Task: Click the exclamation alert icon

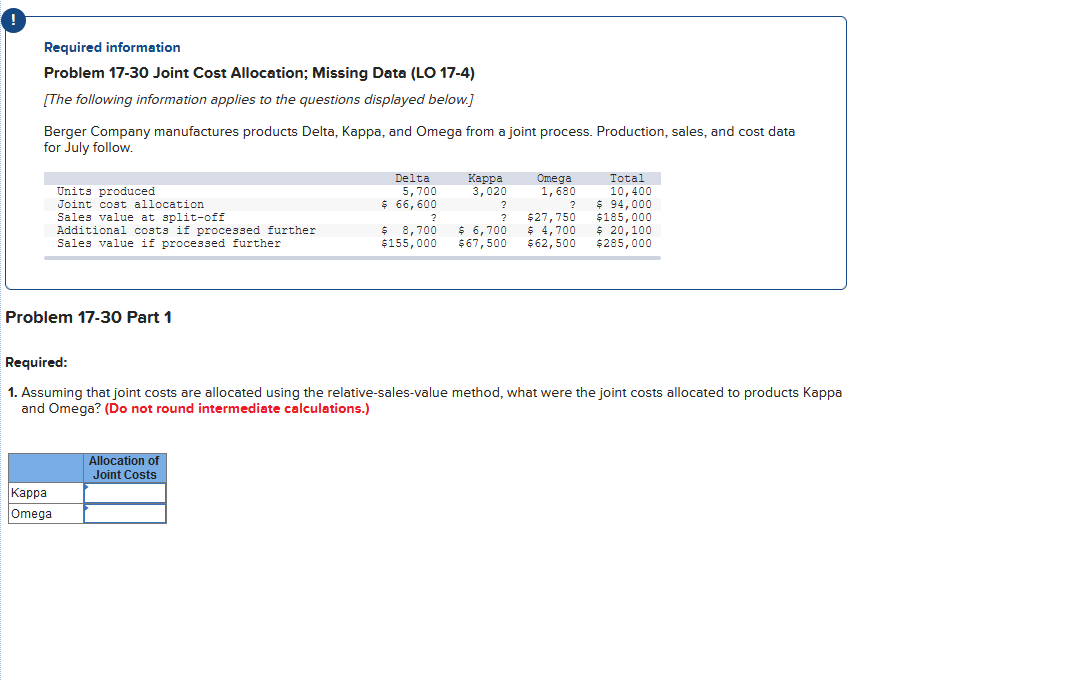Action: coord(13,20)
